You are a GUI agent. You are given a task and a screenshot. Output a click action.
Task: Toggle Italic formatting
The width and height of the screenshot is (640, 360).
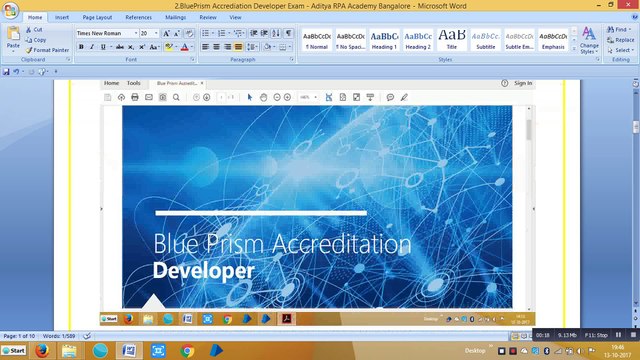point(92,47)
